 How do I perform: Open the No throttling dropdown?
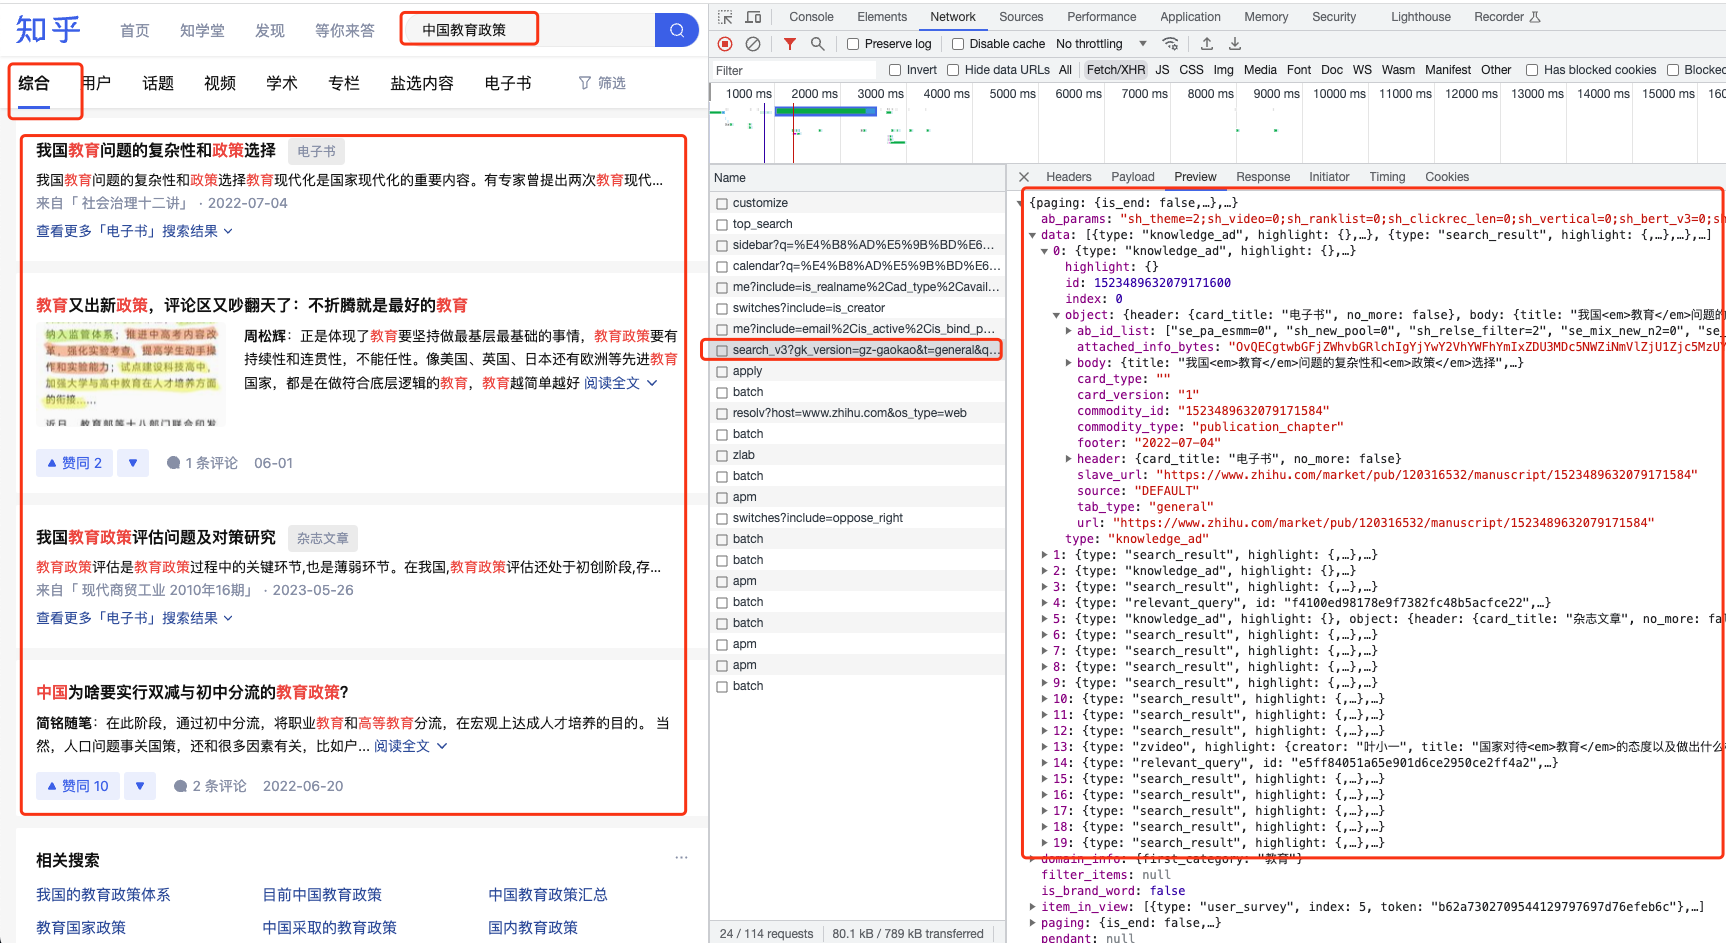(x=1101, y=44)
